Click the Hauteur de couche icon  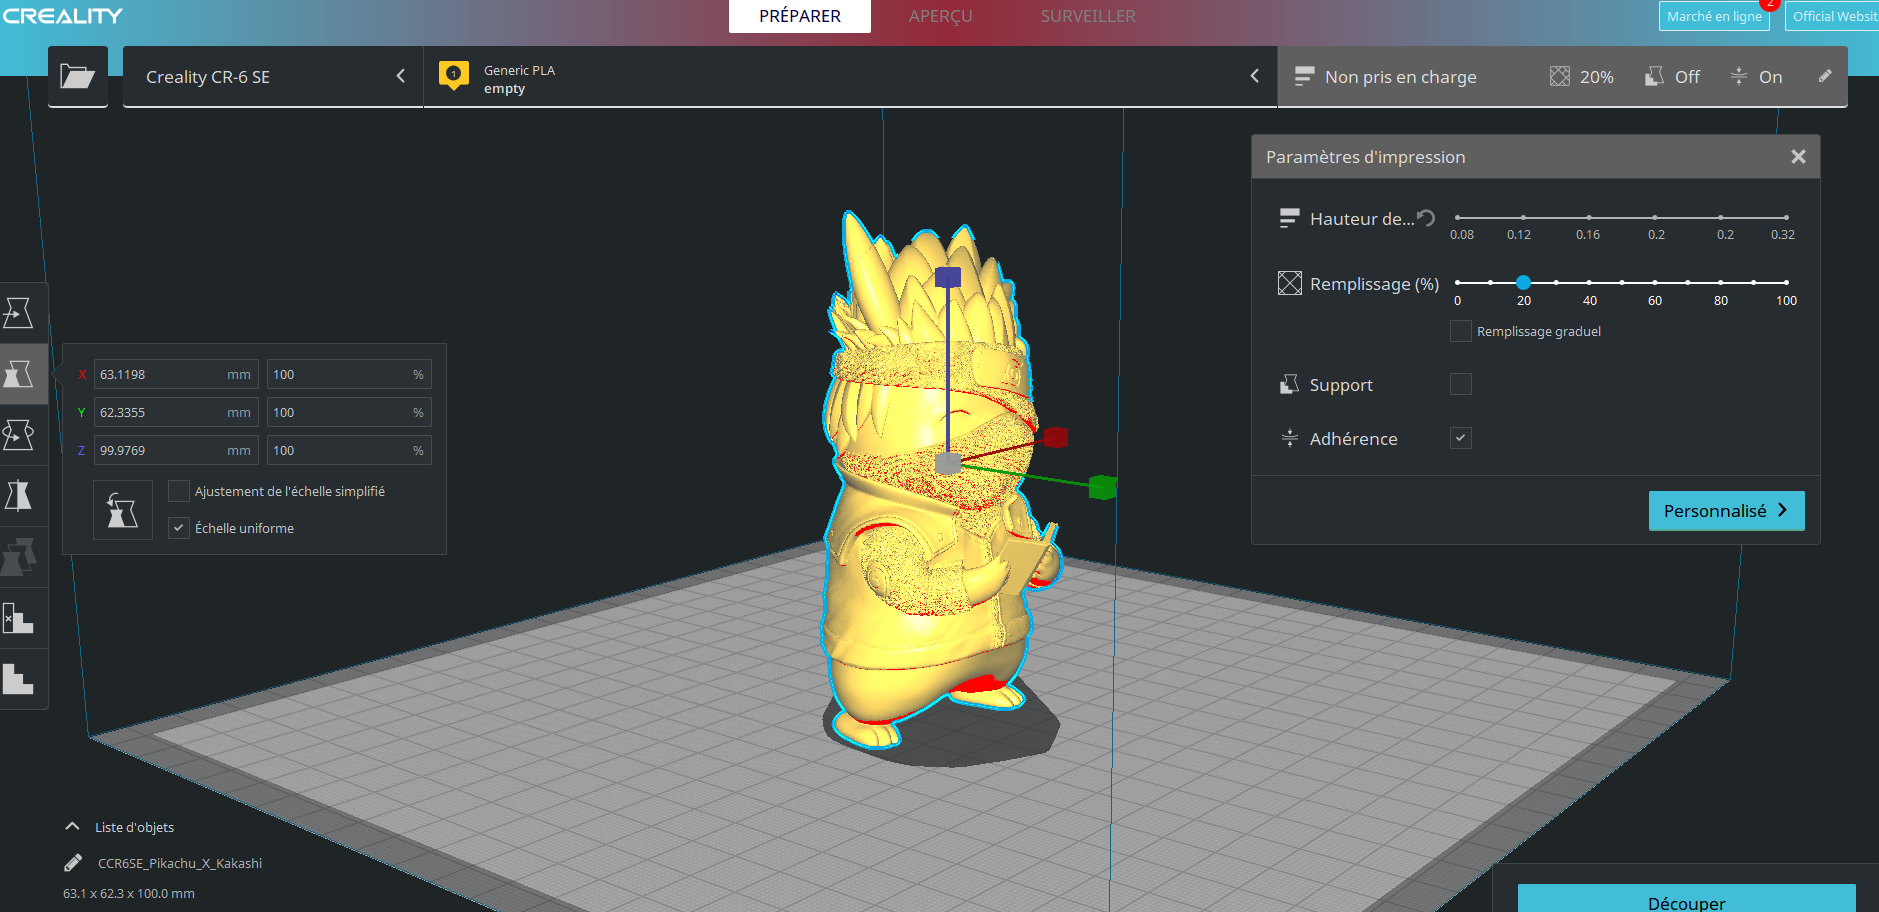1290,218
